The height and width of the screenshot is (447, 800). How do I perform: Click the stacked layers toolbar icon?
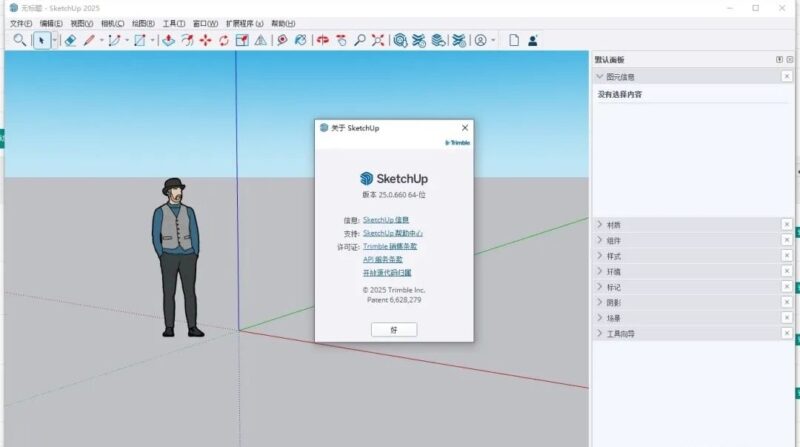(438, 40)
